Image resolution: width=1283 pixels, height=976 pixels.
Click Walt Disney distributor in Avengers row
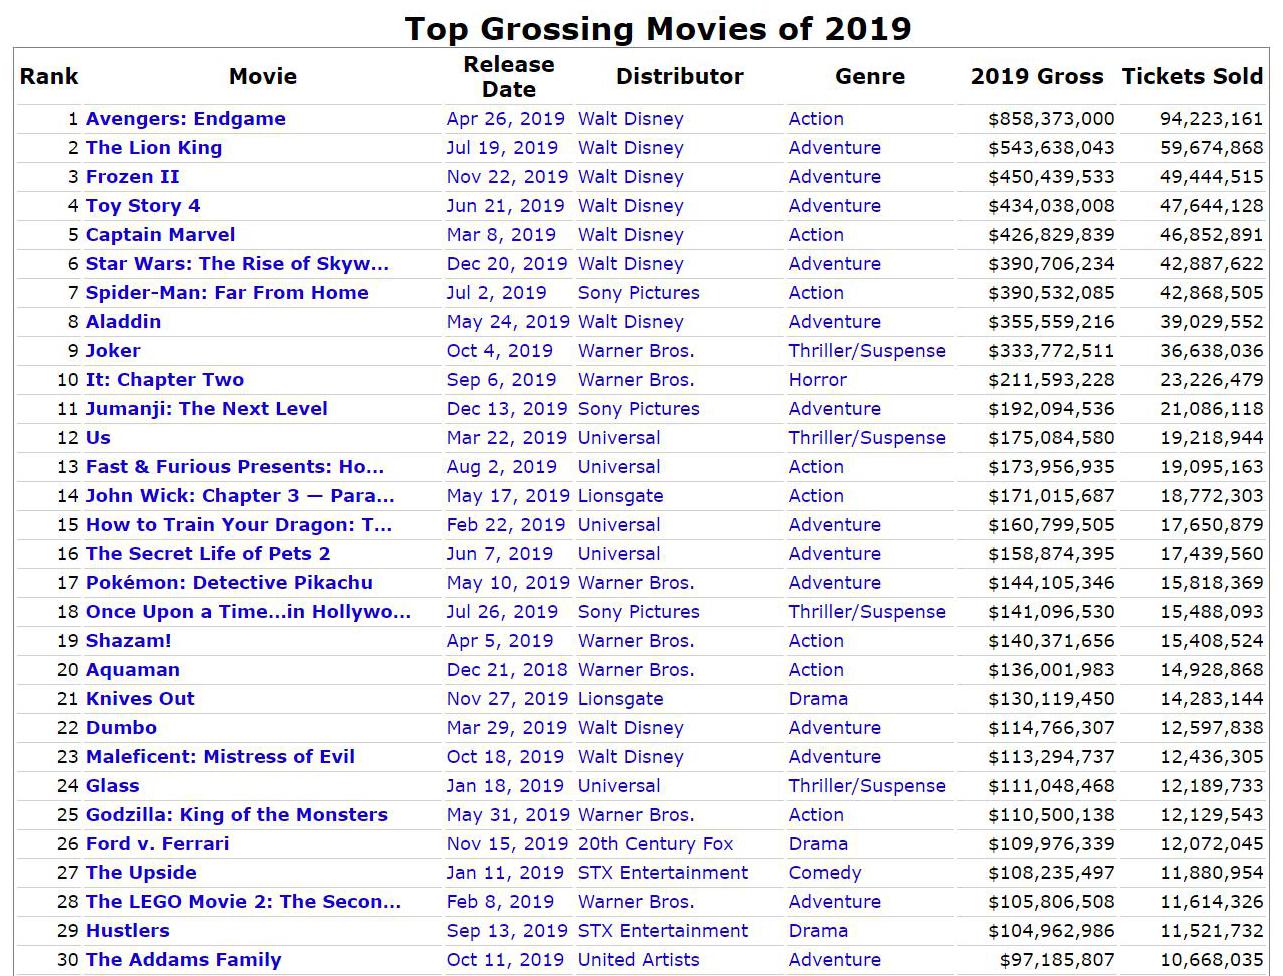click(631, 118)
